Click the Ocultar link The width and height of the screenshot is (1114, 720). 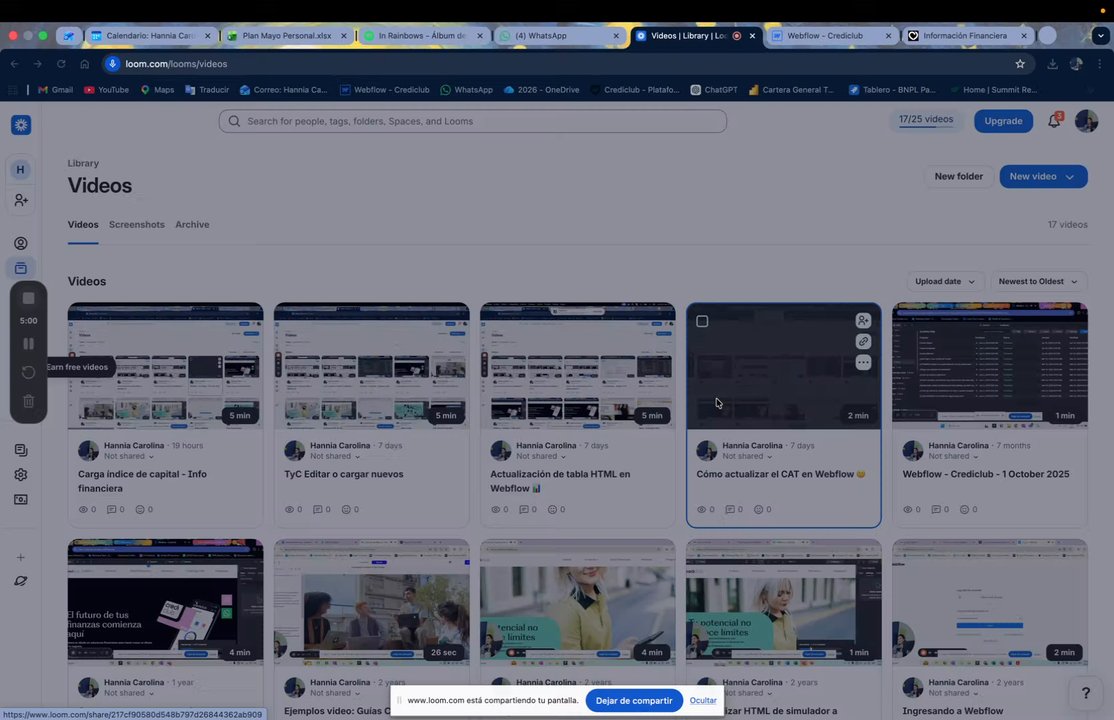(x=703, y=701)
